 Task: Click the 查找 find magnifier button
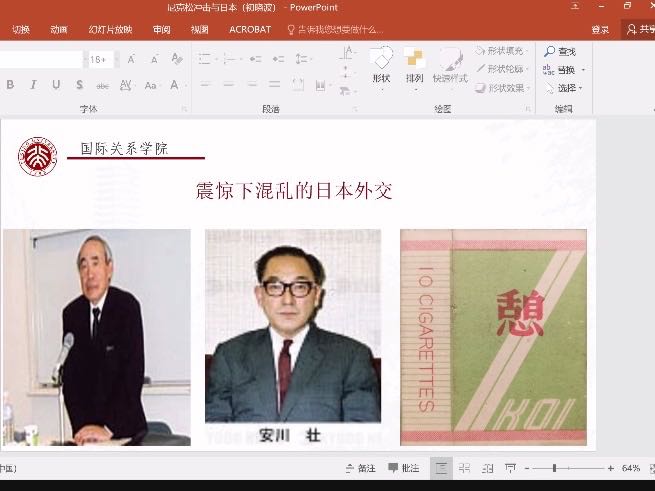coord(559,51)
